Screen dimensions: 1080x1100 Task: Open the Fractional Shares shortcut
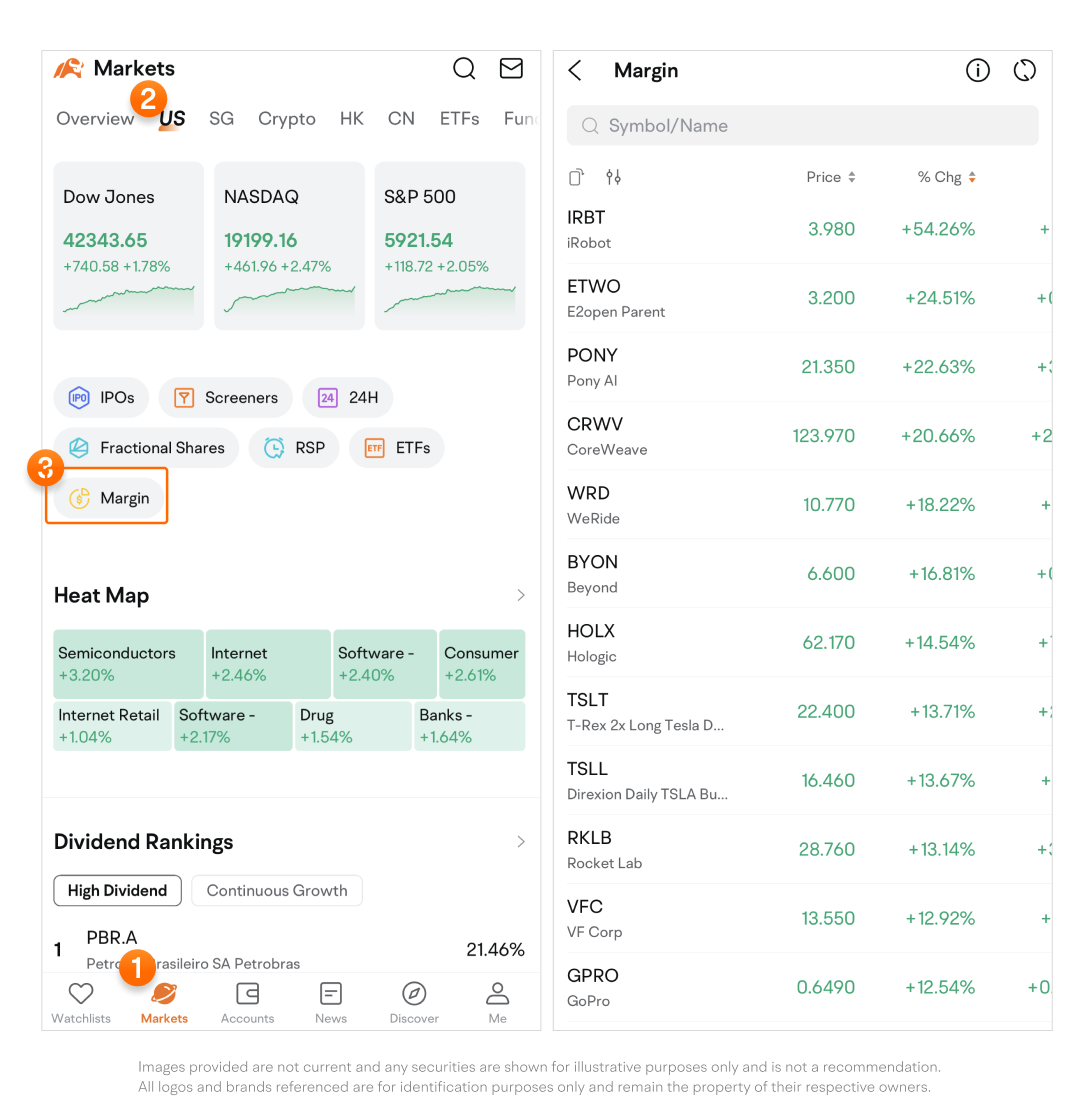click(146, 448)
